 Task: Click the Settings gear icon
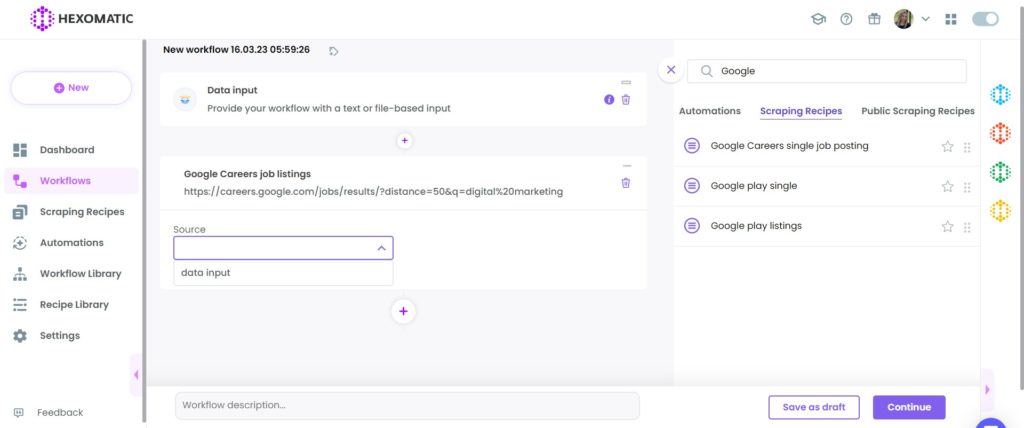click(20, 336)
